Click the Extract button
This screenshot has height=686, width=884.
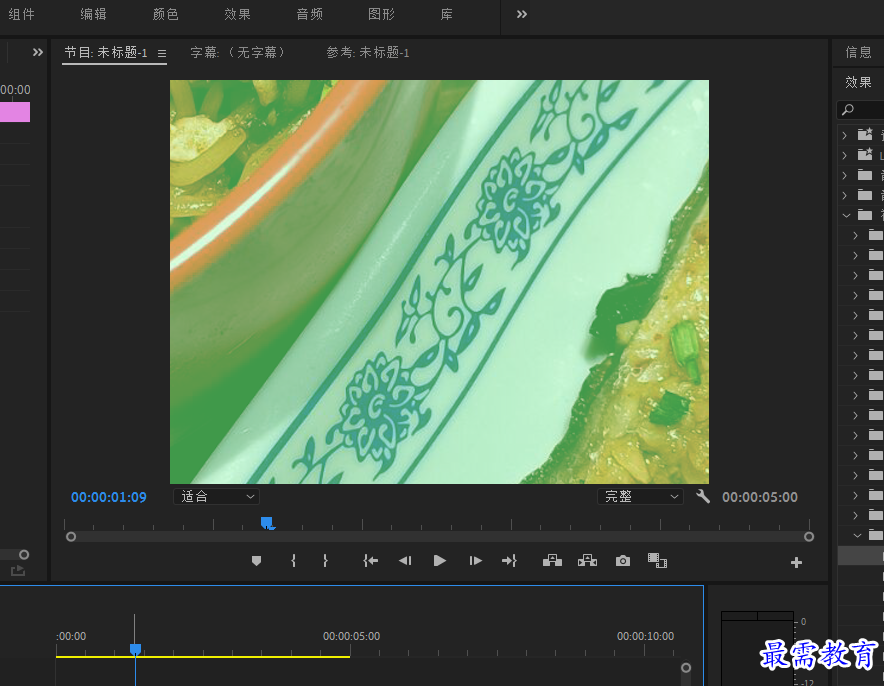coord(587,561)
